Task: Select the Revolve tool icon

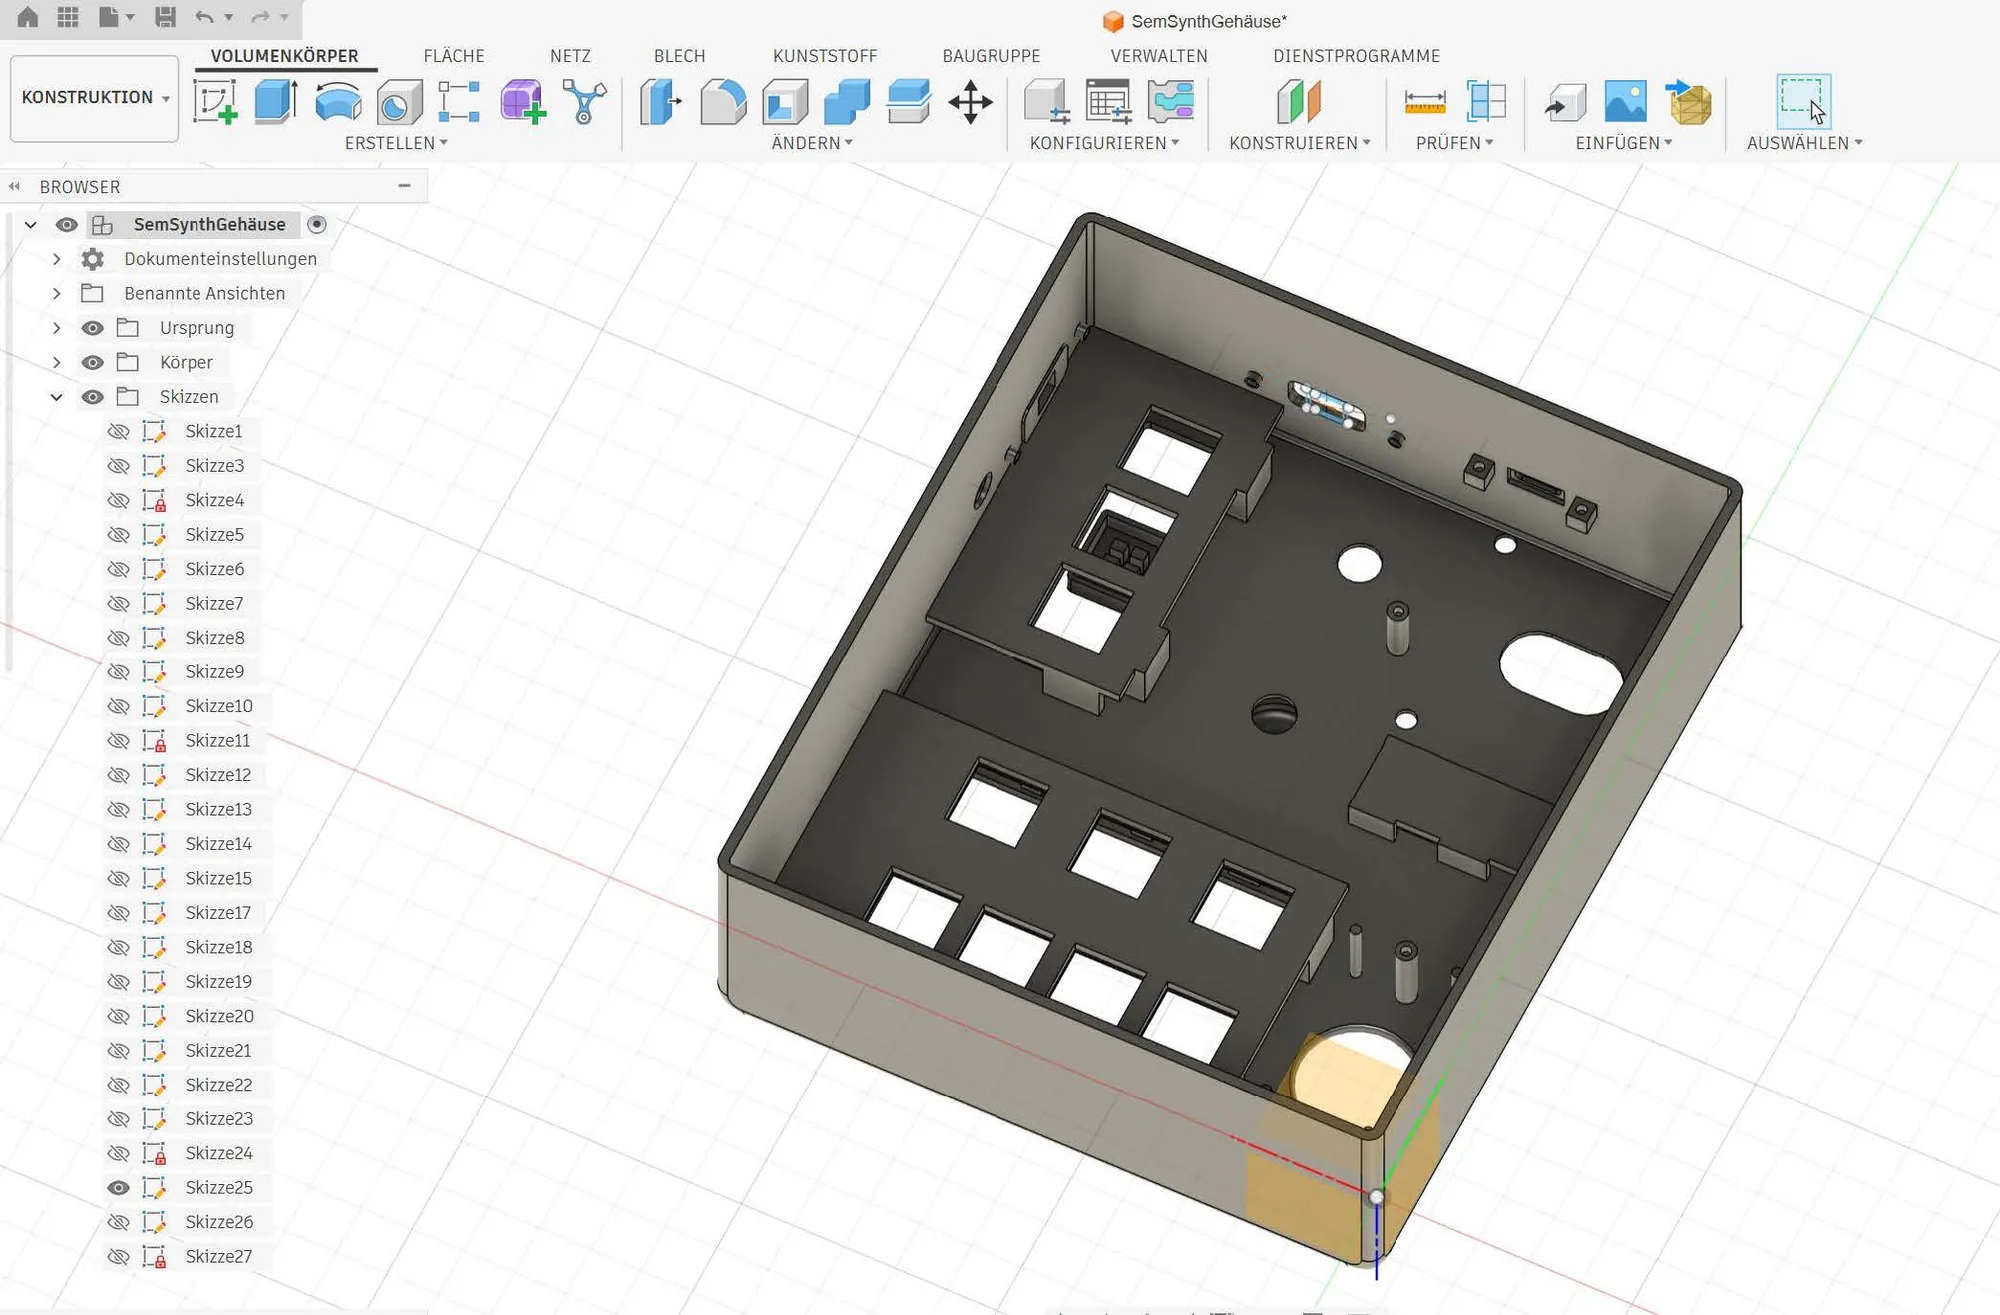Action: click(338, 102)
